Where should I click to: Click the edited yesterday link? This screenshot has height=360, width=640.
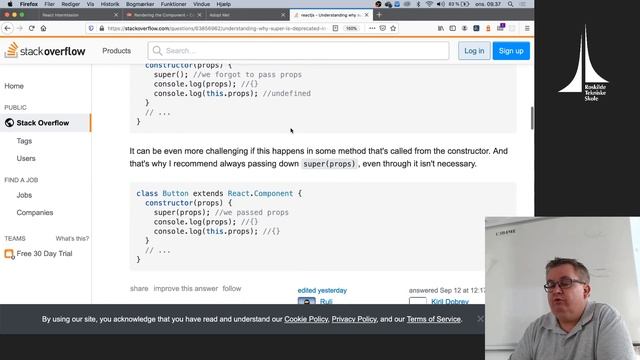click(322, 291)
